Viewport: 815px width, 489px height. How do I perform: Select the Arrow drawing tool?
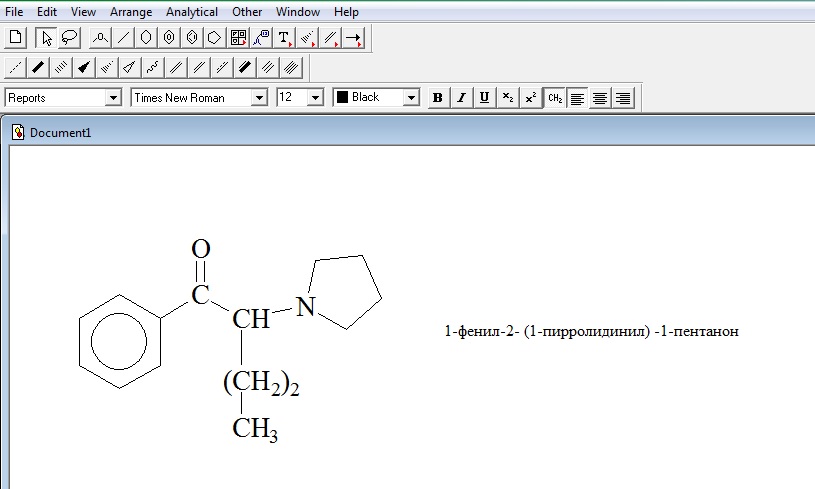353,38
